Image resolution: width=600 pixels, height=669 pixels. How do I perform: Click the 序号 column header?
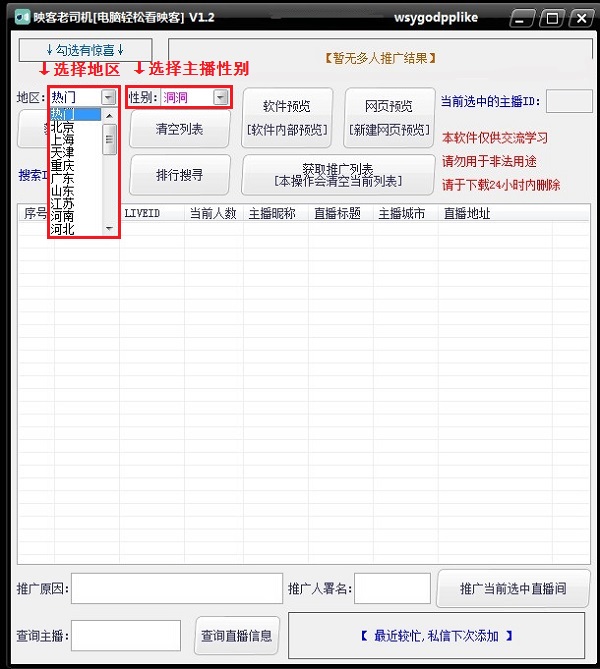click(36, 213)
